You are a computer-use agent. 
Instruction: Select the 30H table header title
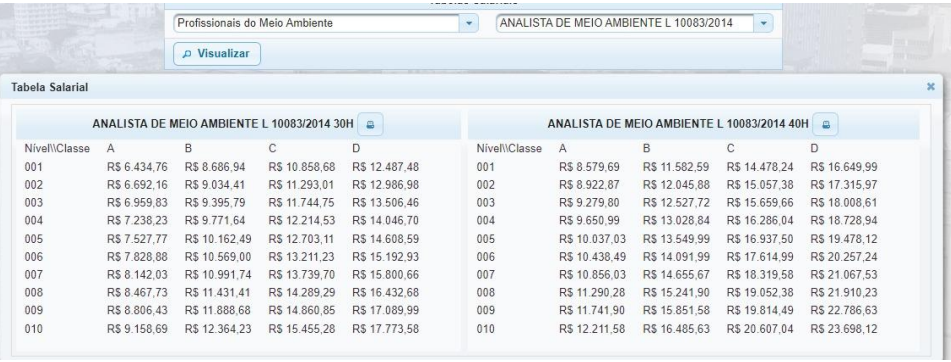(223, 124)
